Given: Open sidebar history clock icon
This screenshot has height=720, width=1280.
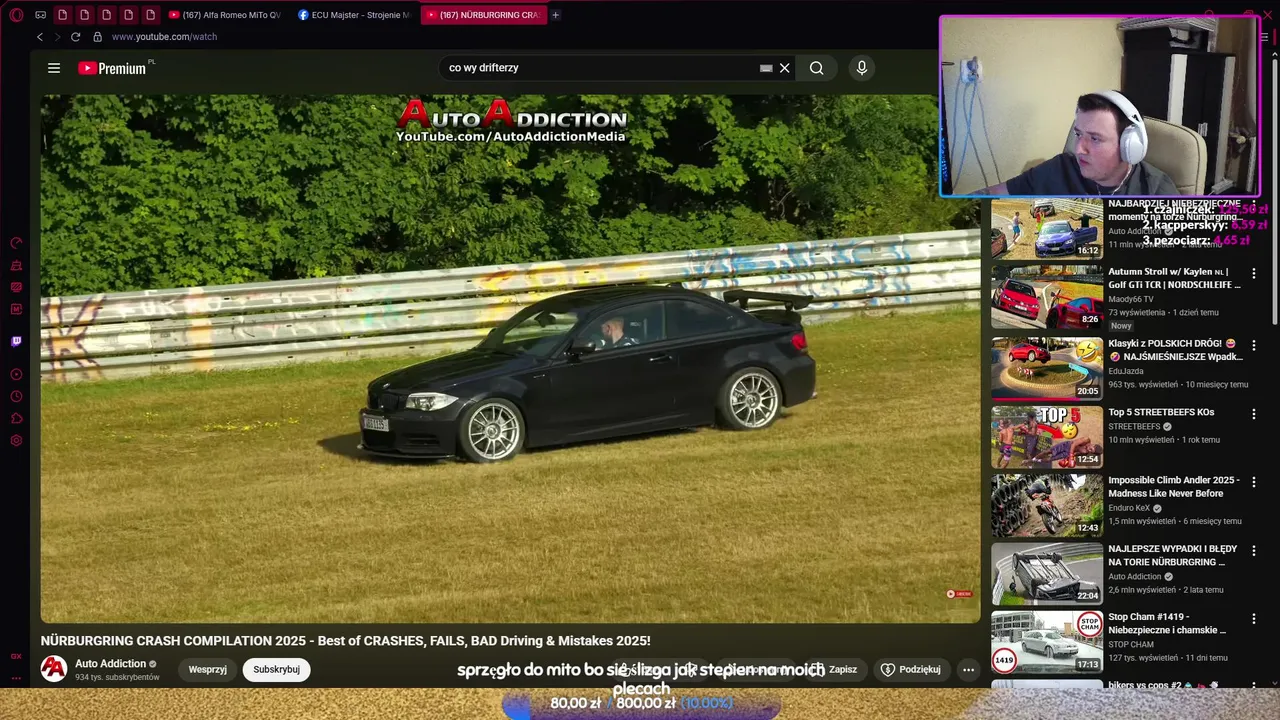Looking at the screenshot, I should 16,396.
